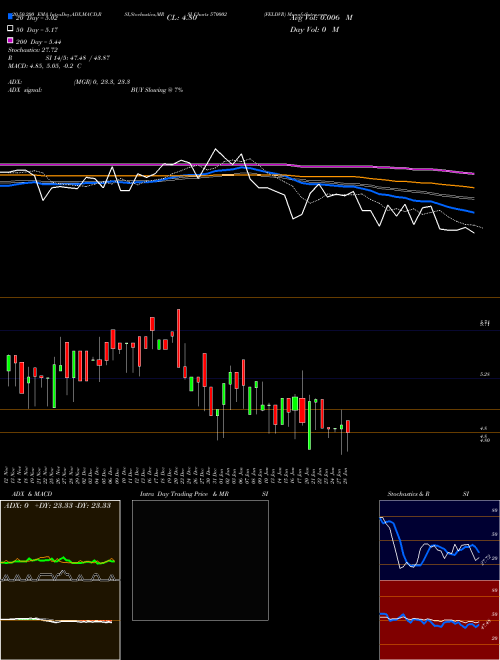The width and height of the screenshot is (500, 660).
Task: Select the '20 Day = 5.02' legend text
Action: point(36,18)
